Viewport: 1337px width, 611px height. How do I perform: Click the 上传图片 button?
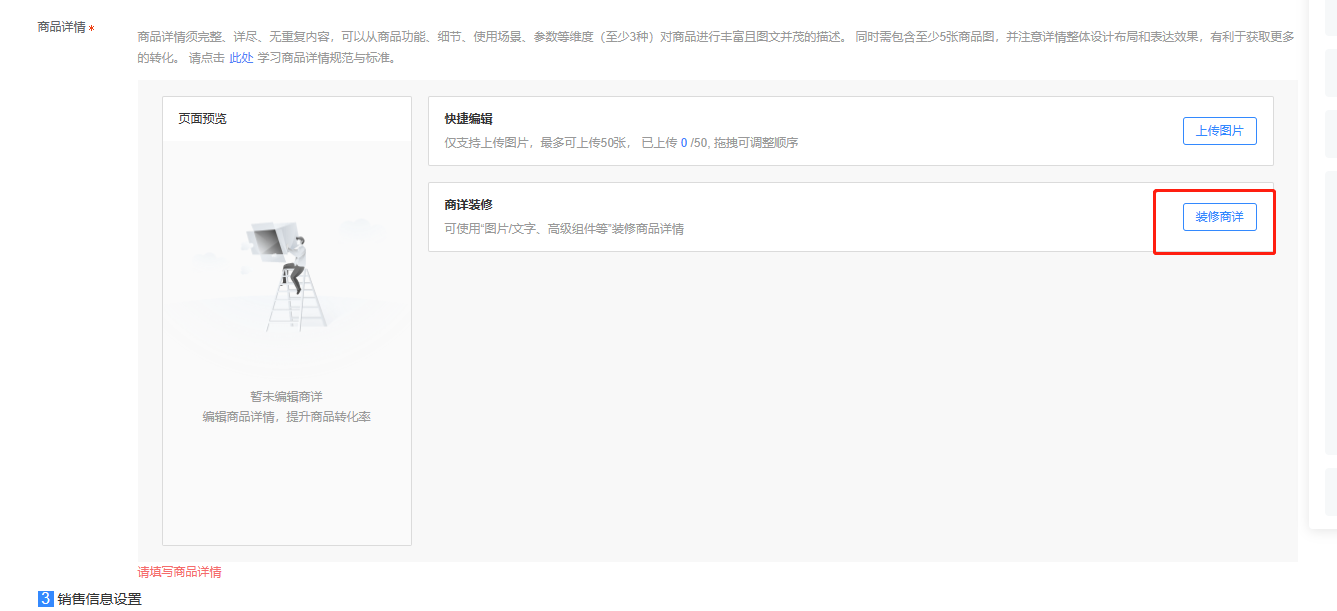1219,131
